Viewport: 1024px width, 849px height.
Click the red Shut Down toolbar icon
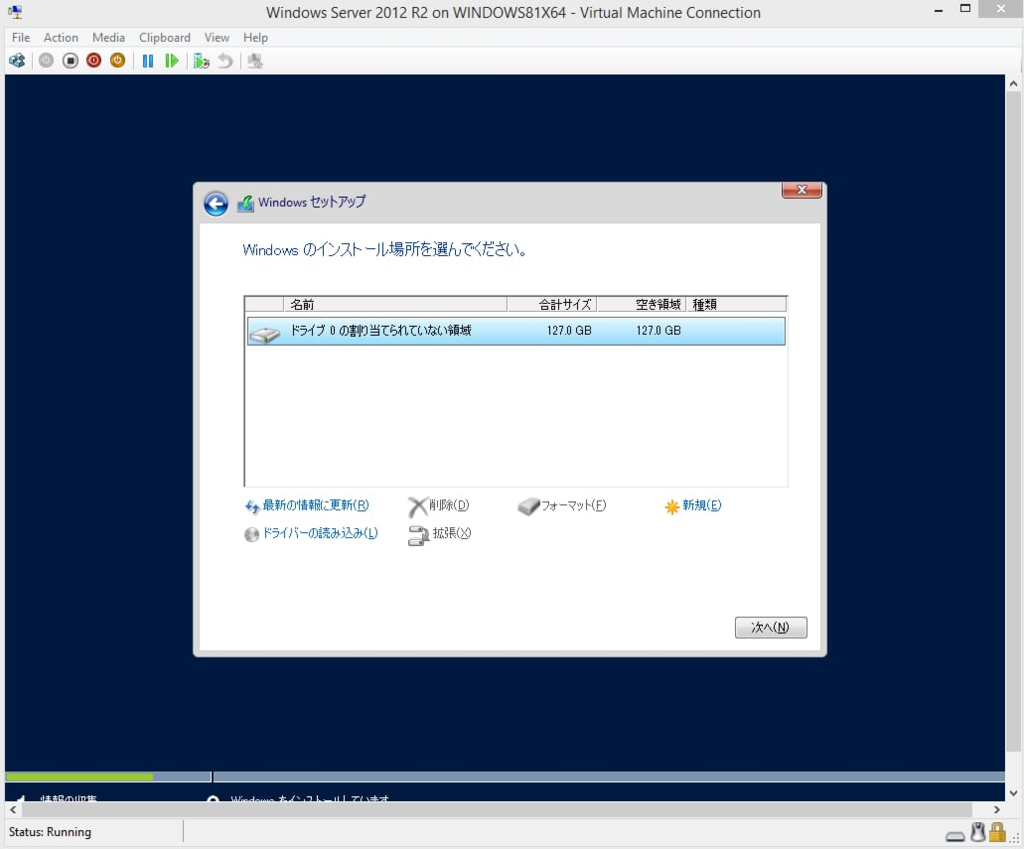click(93, 61)
